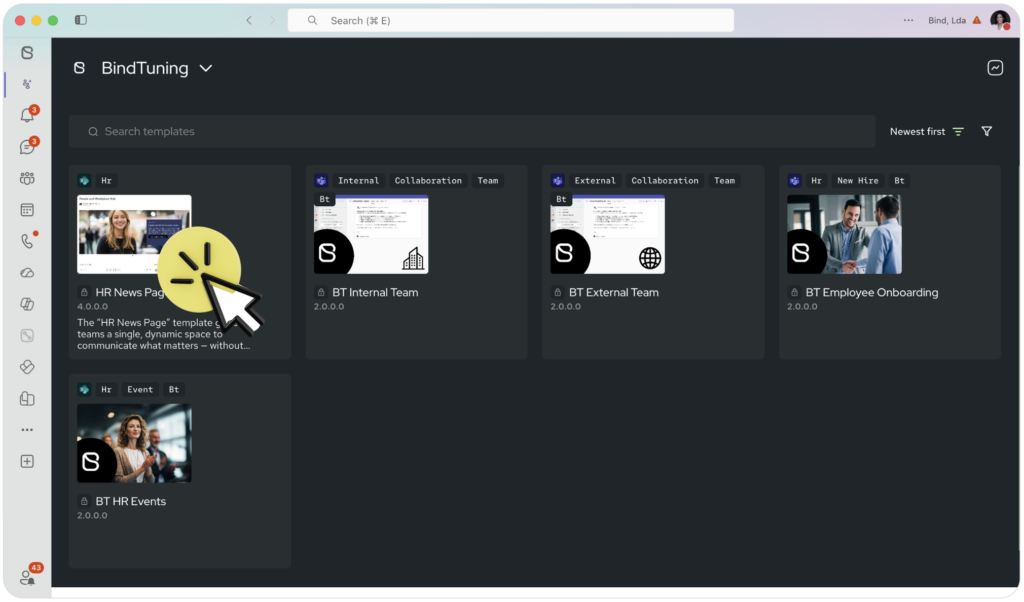Click the analytics chart icon top right
Viewport: 1024px width, 602px height.
coord(994,68)
